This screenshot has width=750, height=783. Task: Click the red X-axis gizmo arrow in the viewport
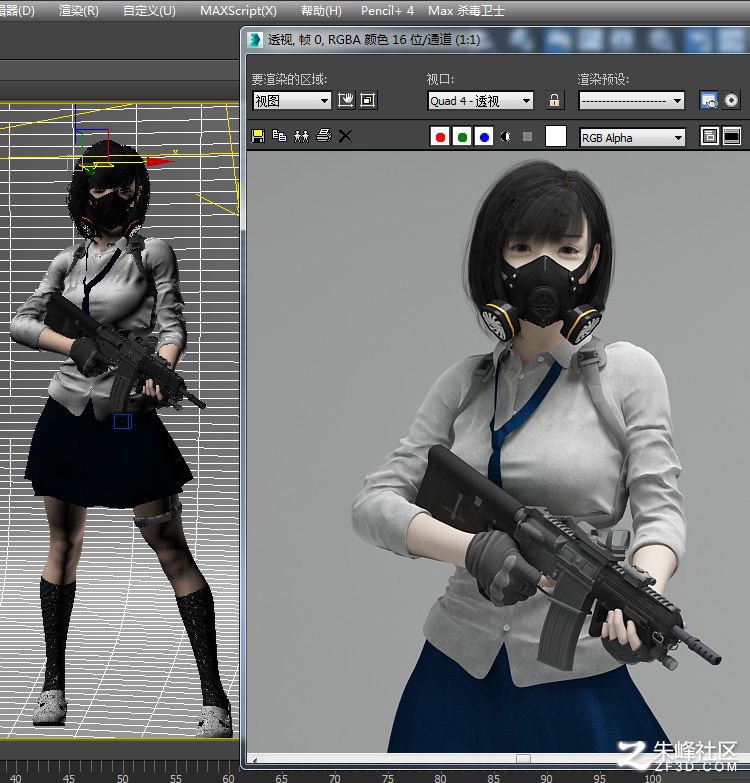point(160,161)
